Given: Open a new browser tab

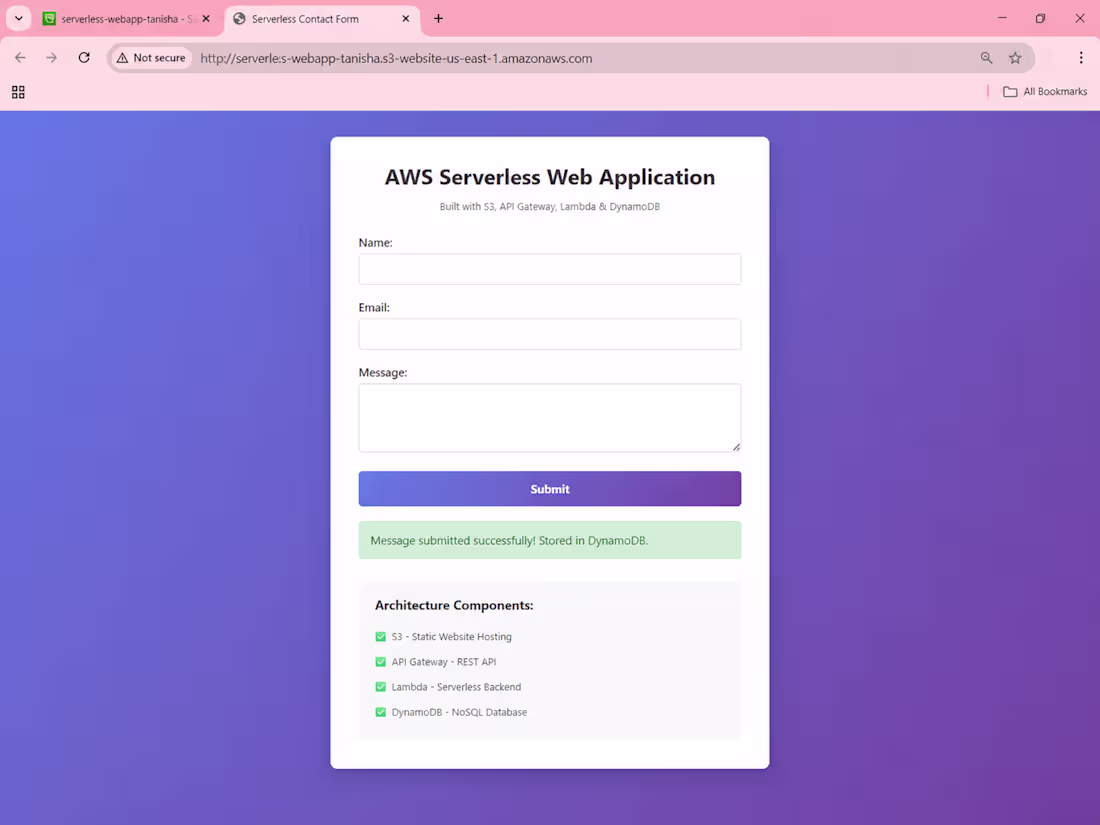Looking at the screenshot, I should pyautogui.click(x=438, y=19).
